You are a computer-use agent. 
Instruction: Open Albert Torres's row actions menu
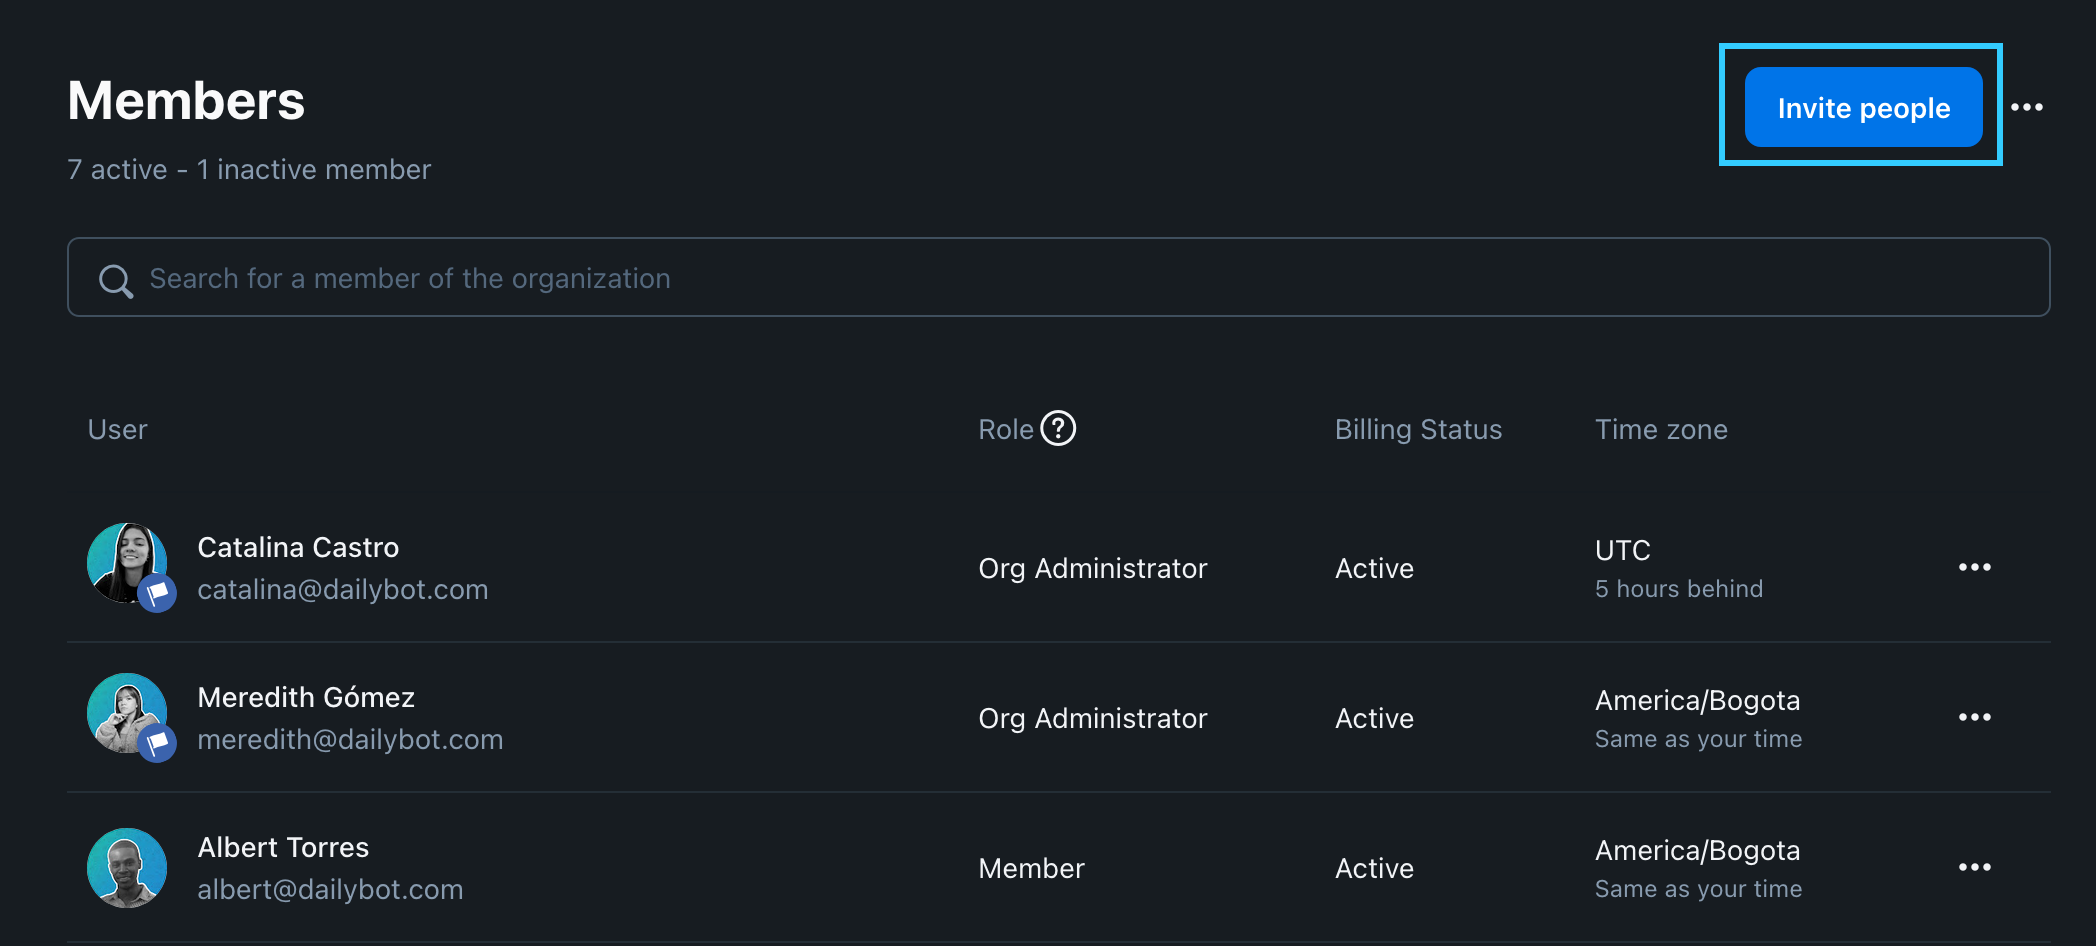1974,867
